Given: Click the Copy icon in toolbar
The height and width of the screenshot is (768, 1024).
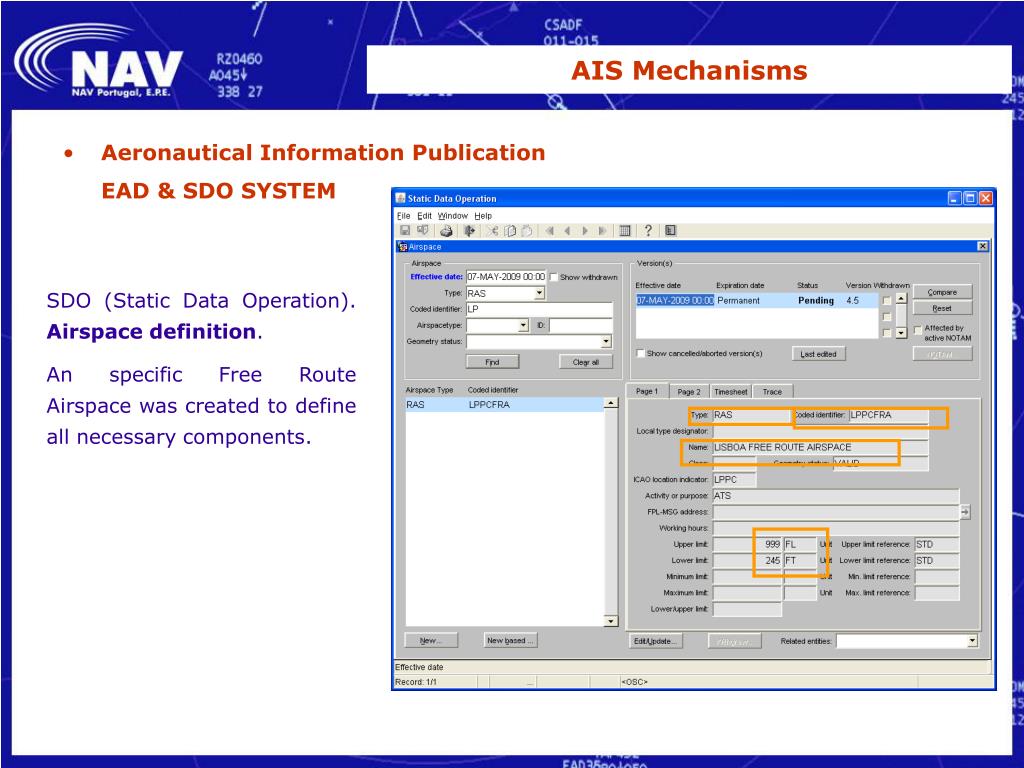Looking at the screenshot, I should [510, 231].
